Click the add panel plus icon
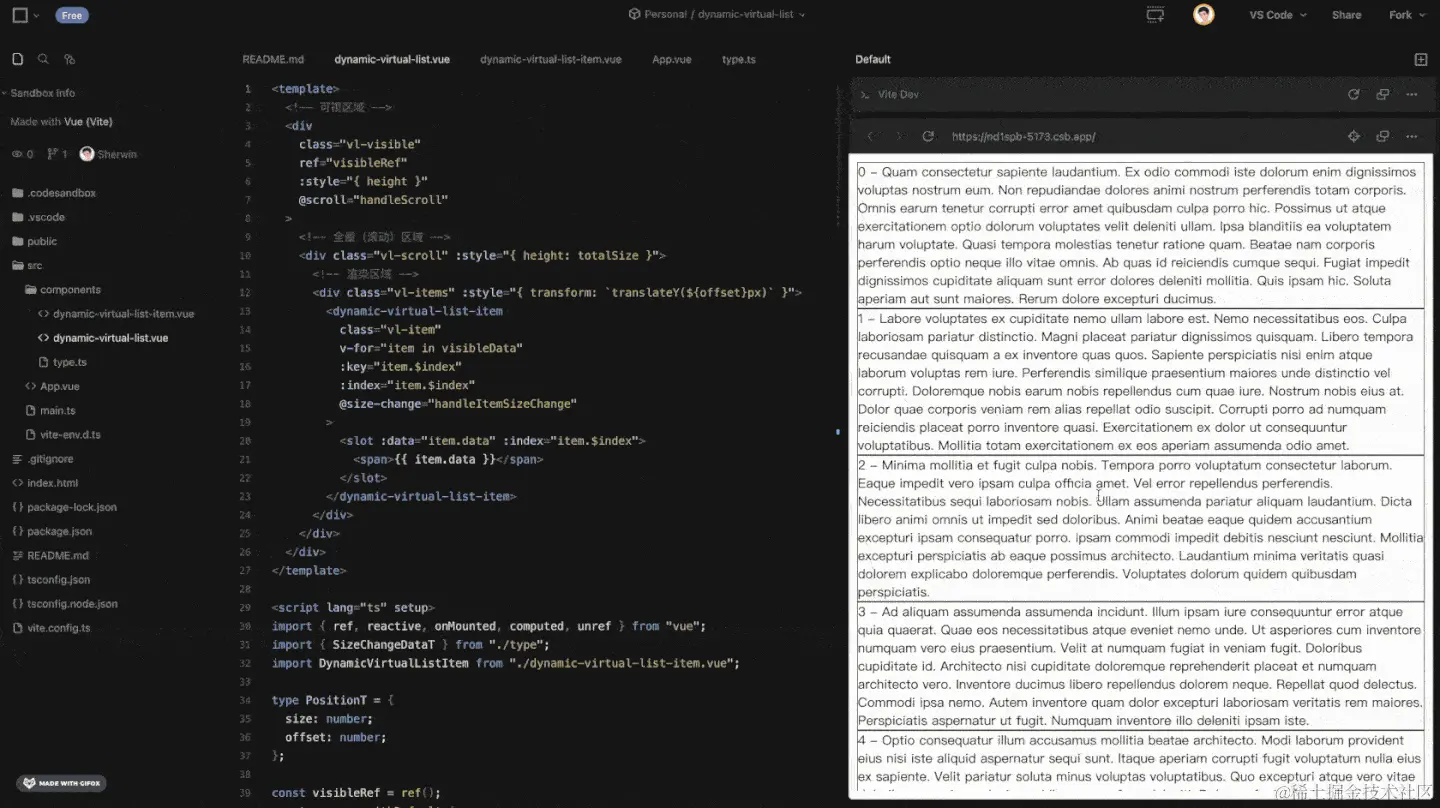Image resolution: width=1440 pixels, height=808 pixels. coord(1421,59)
